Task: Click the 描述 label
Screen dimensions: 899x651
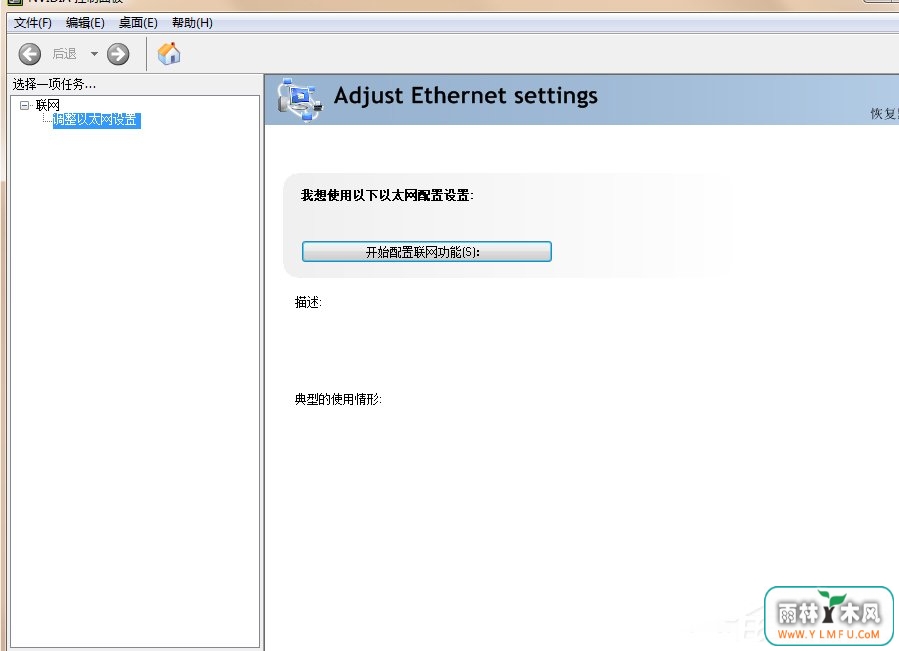Action: tap(308, 302)
